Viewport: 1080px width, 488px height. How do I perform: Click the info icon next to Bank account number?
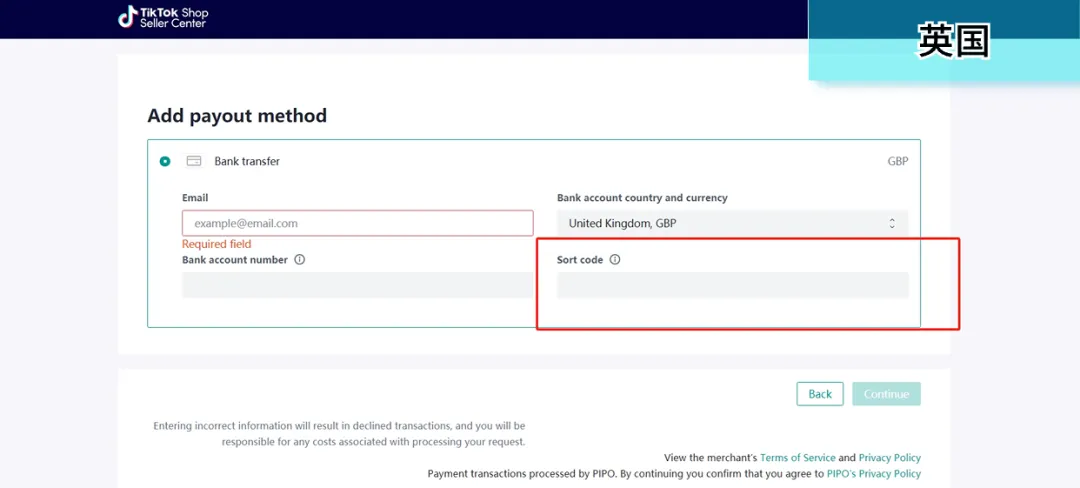pos(300,260)
